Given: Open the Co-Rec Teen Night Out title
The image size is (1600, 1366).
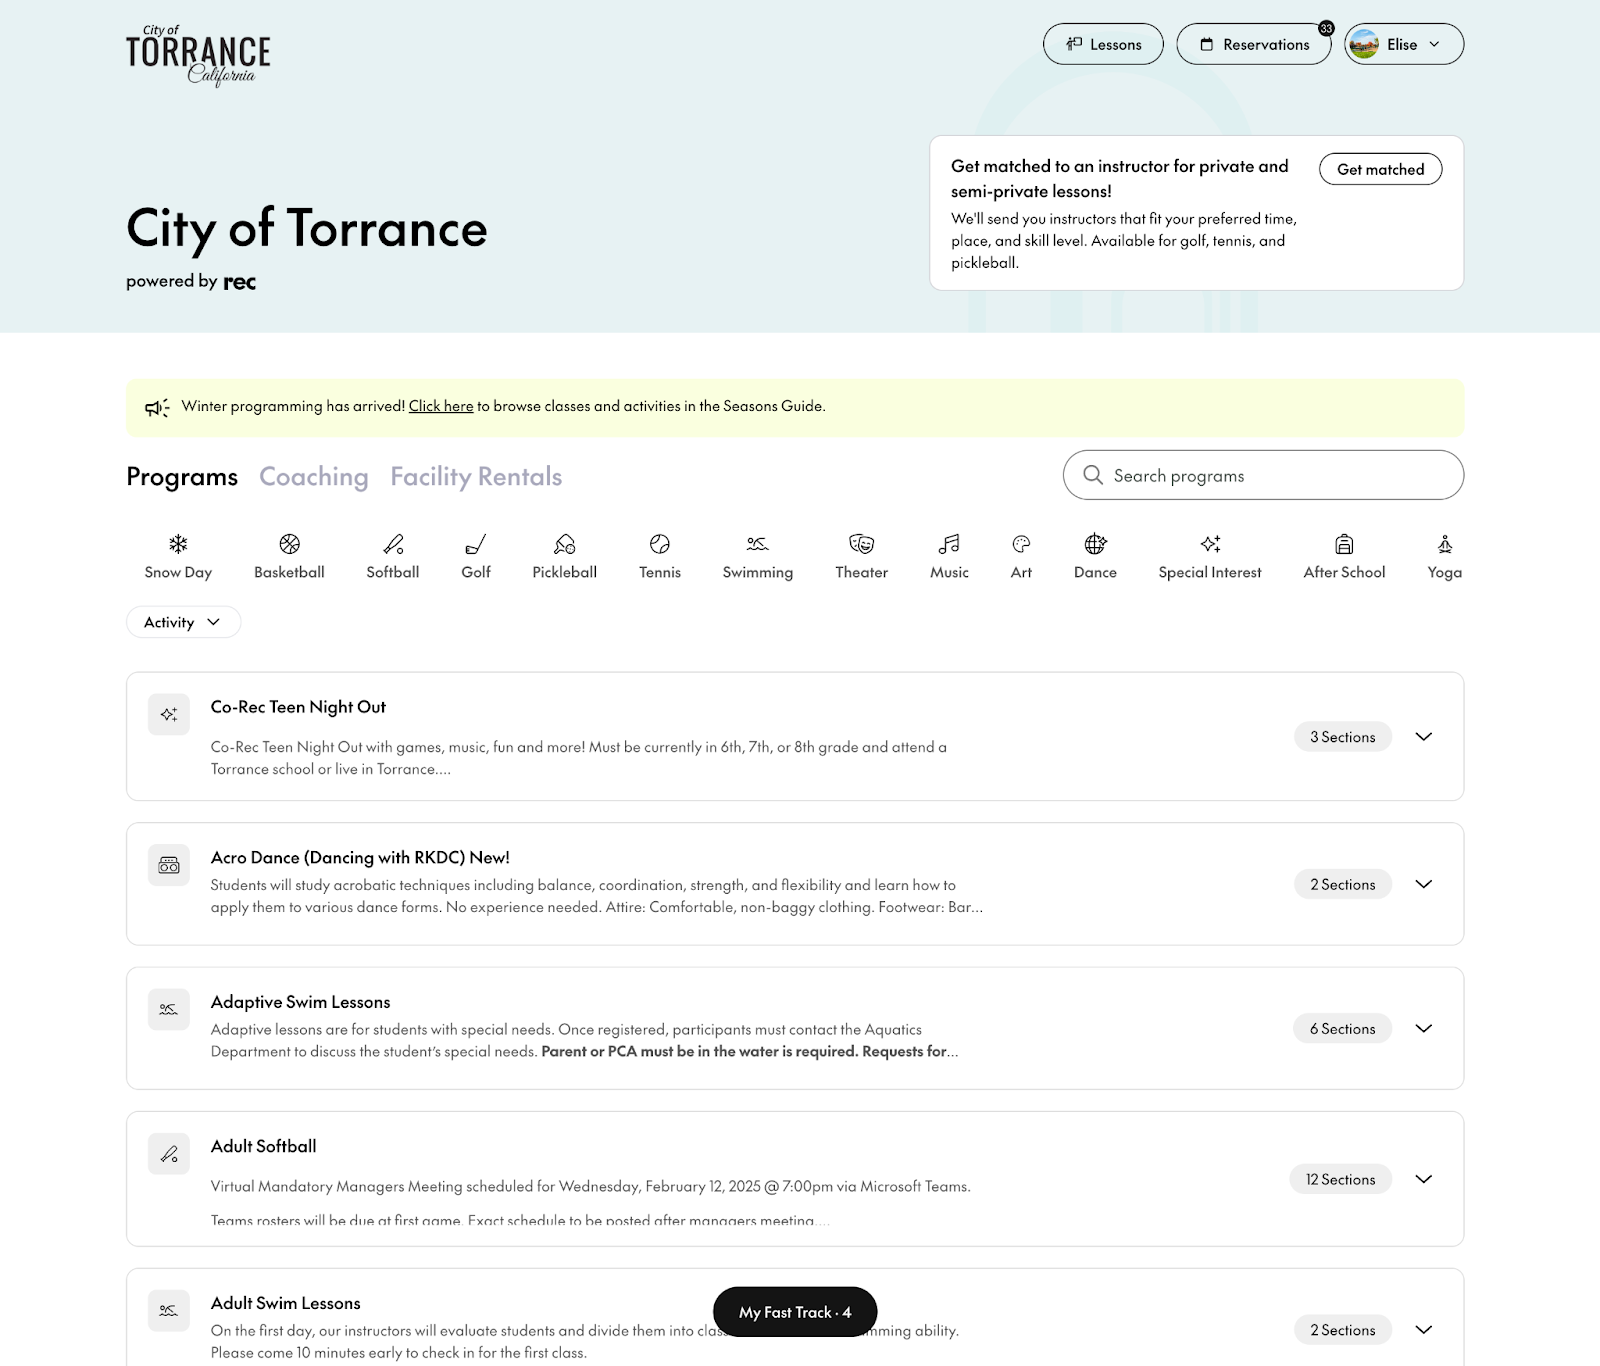Looking at the screenshot, I should [298, 707].
